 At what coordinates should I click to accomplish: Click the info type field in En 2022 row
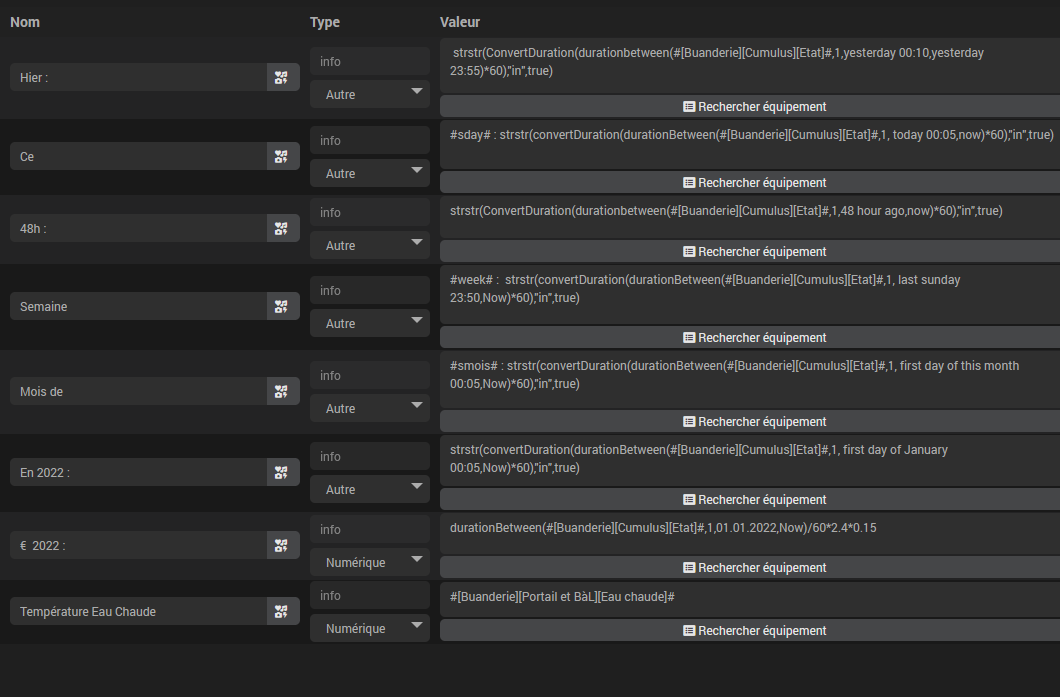coord(370,456)
